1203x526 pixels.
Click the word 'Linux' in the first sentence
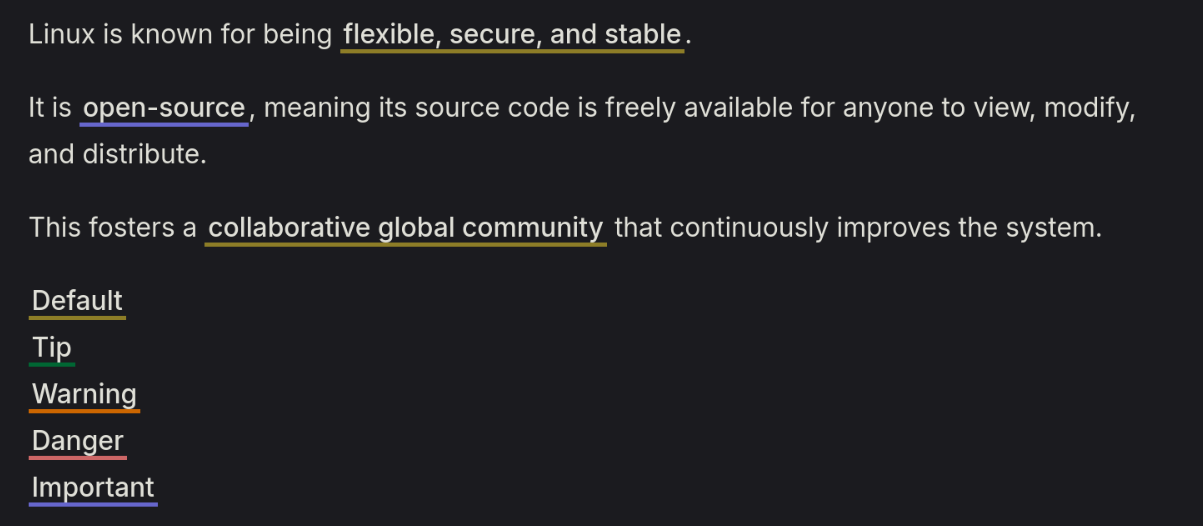click(61, 35)
